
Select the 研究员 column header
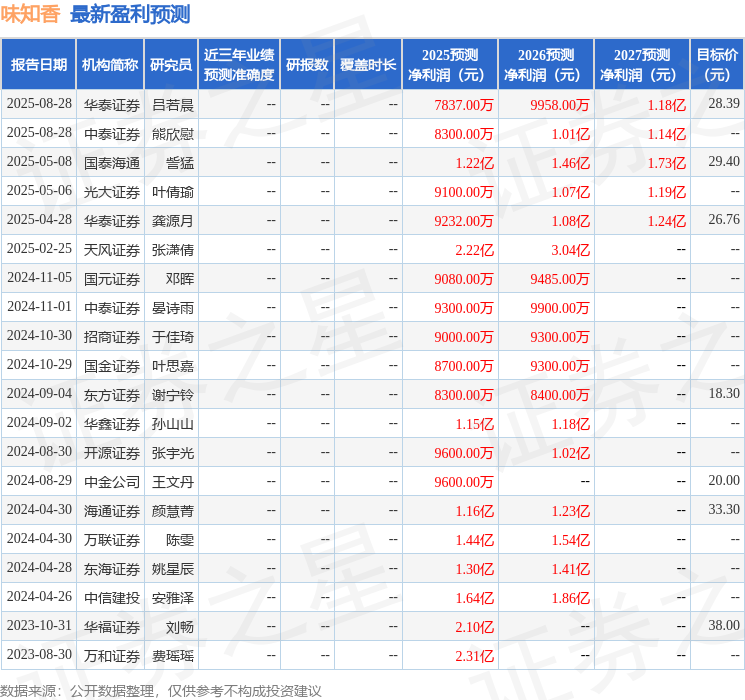(171, 65)
